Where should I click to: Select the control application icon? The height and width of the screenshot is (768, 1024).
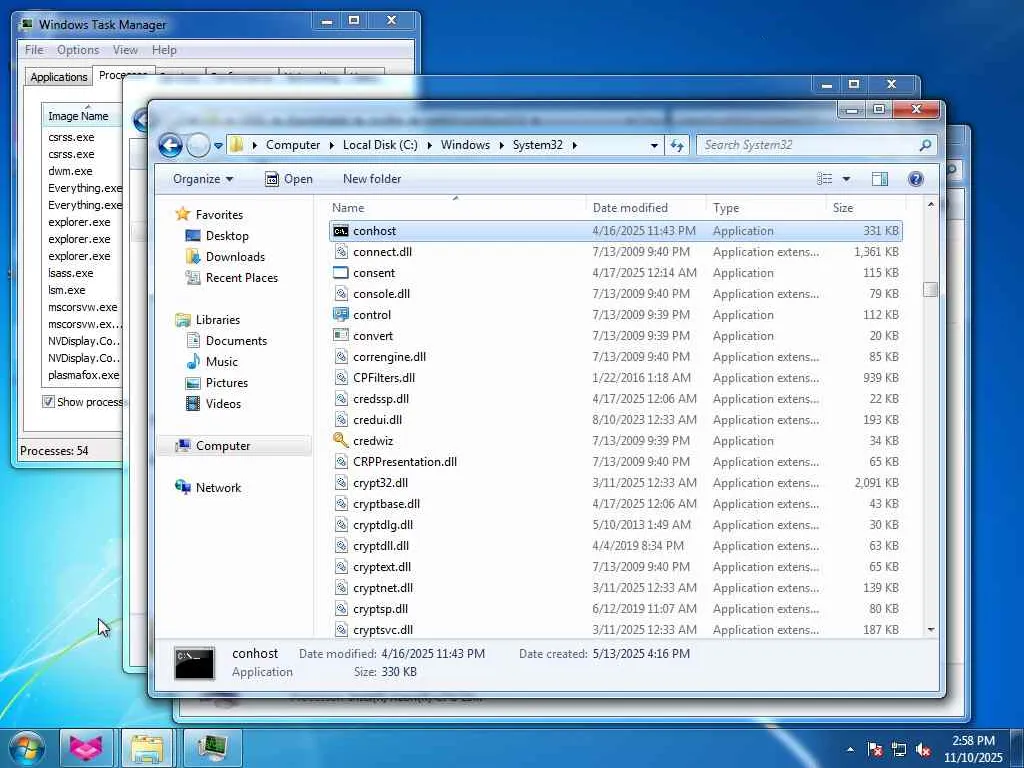(x=340, y=314)
